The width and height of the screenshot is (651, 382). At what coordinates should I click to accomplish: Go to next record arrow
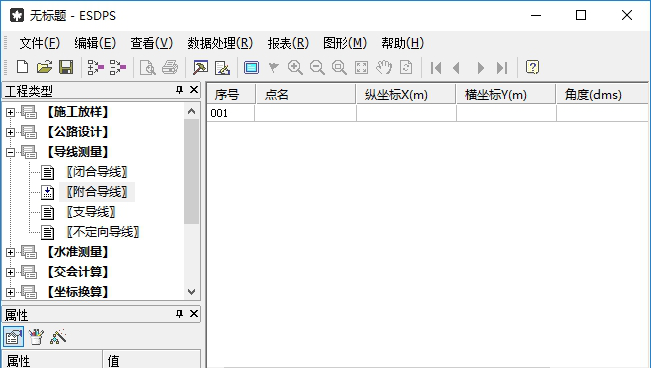(480, 68)
